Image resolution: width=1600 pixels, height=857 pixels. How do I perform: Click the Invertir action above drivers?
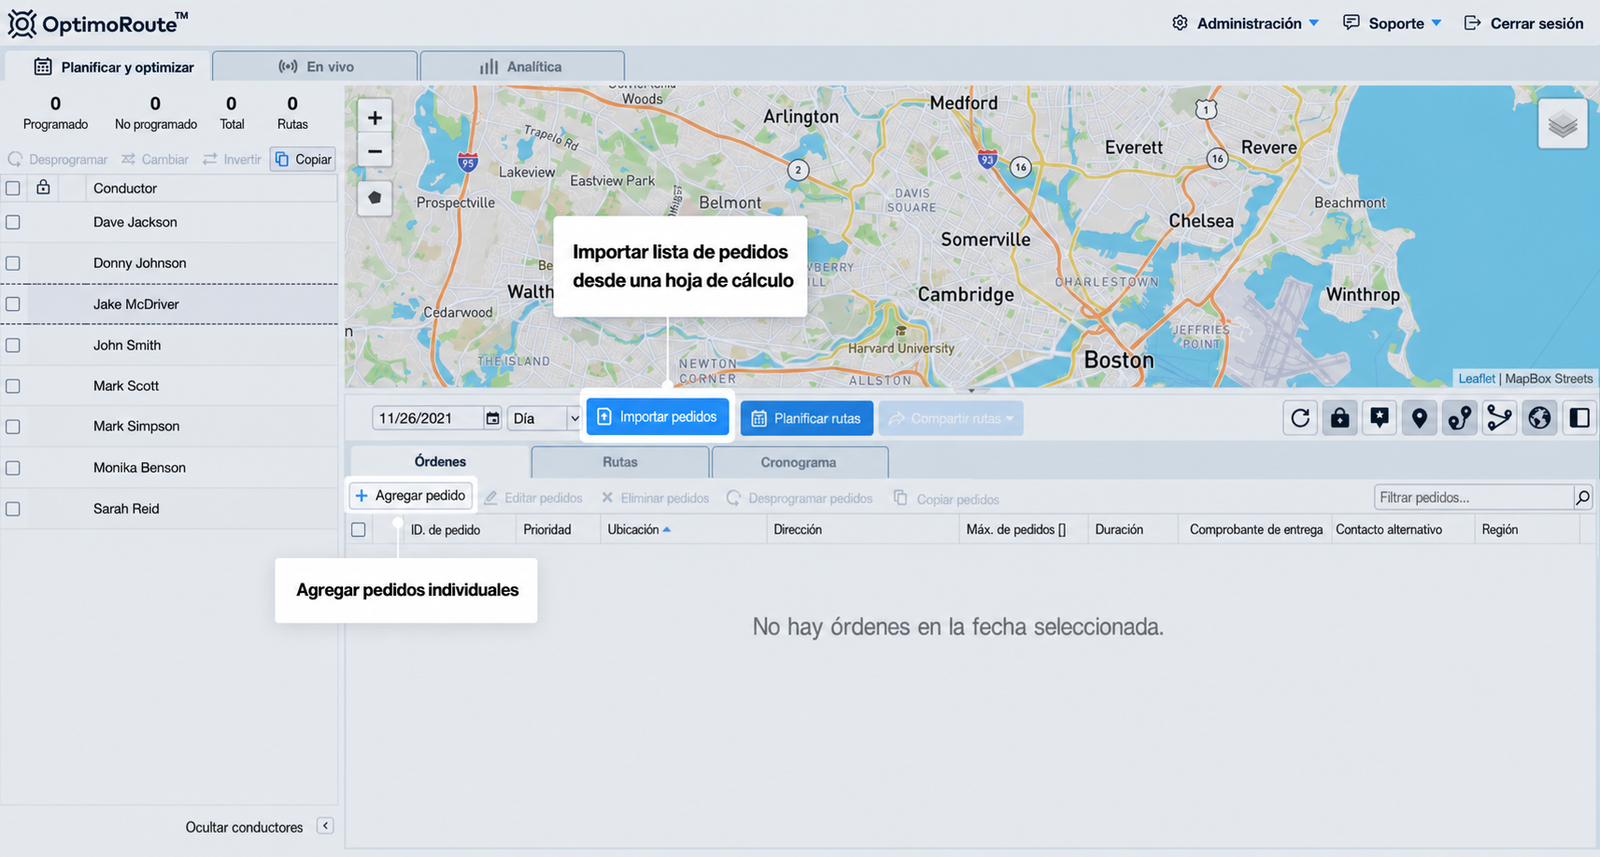(232, 159)
